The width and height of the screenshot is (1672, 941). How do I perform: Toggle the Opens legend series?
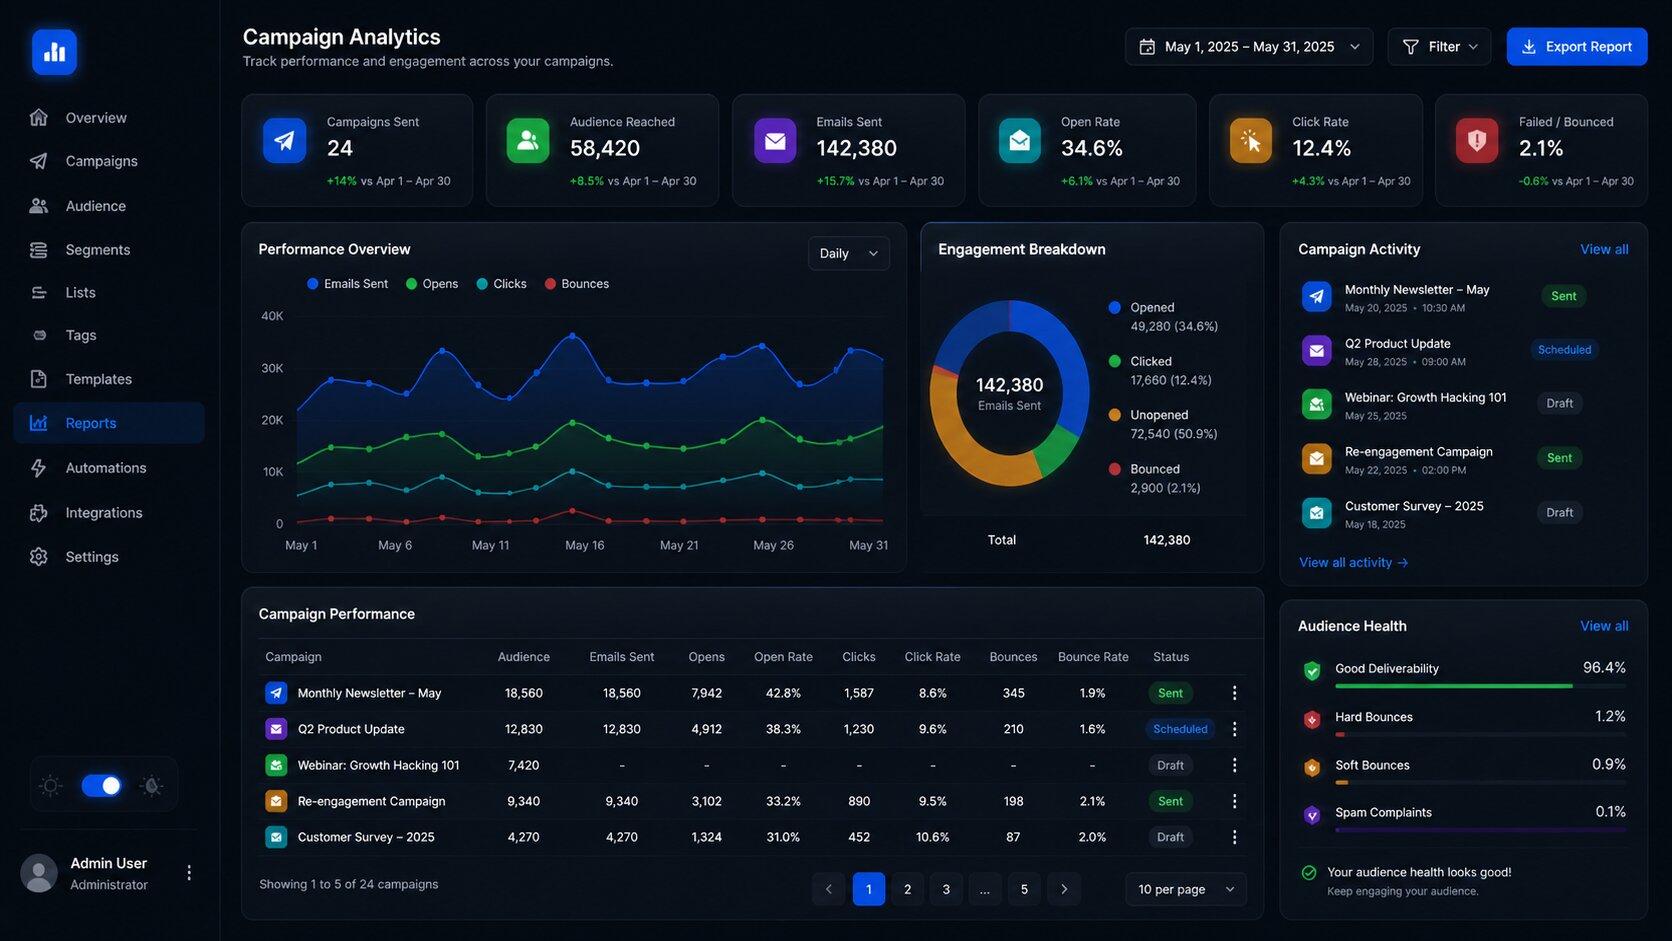pos(432,284)
